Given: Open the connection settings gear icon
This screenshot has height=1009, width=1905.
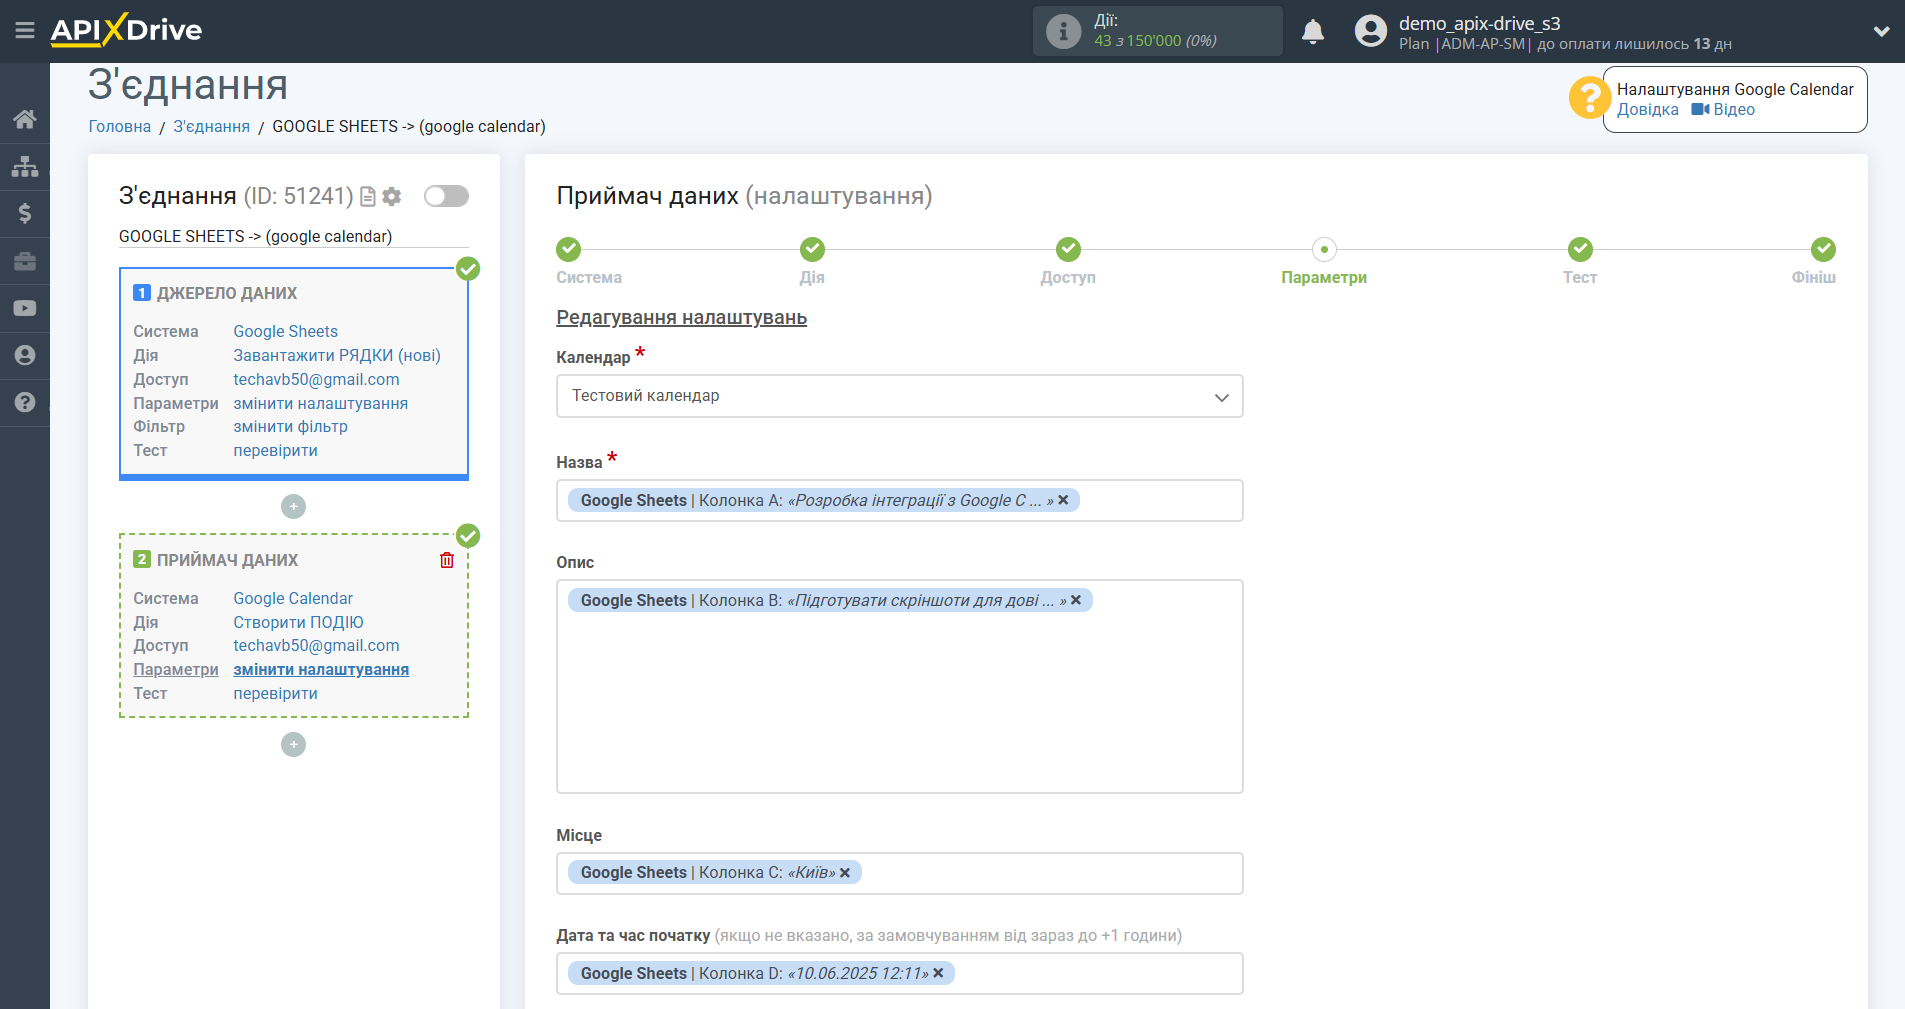Looking at the screenshot, I should click(392, 197).
